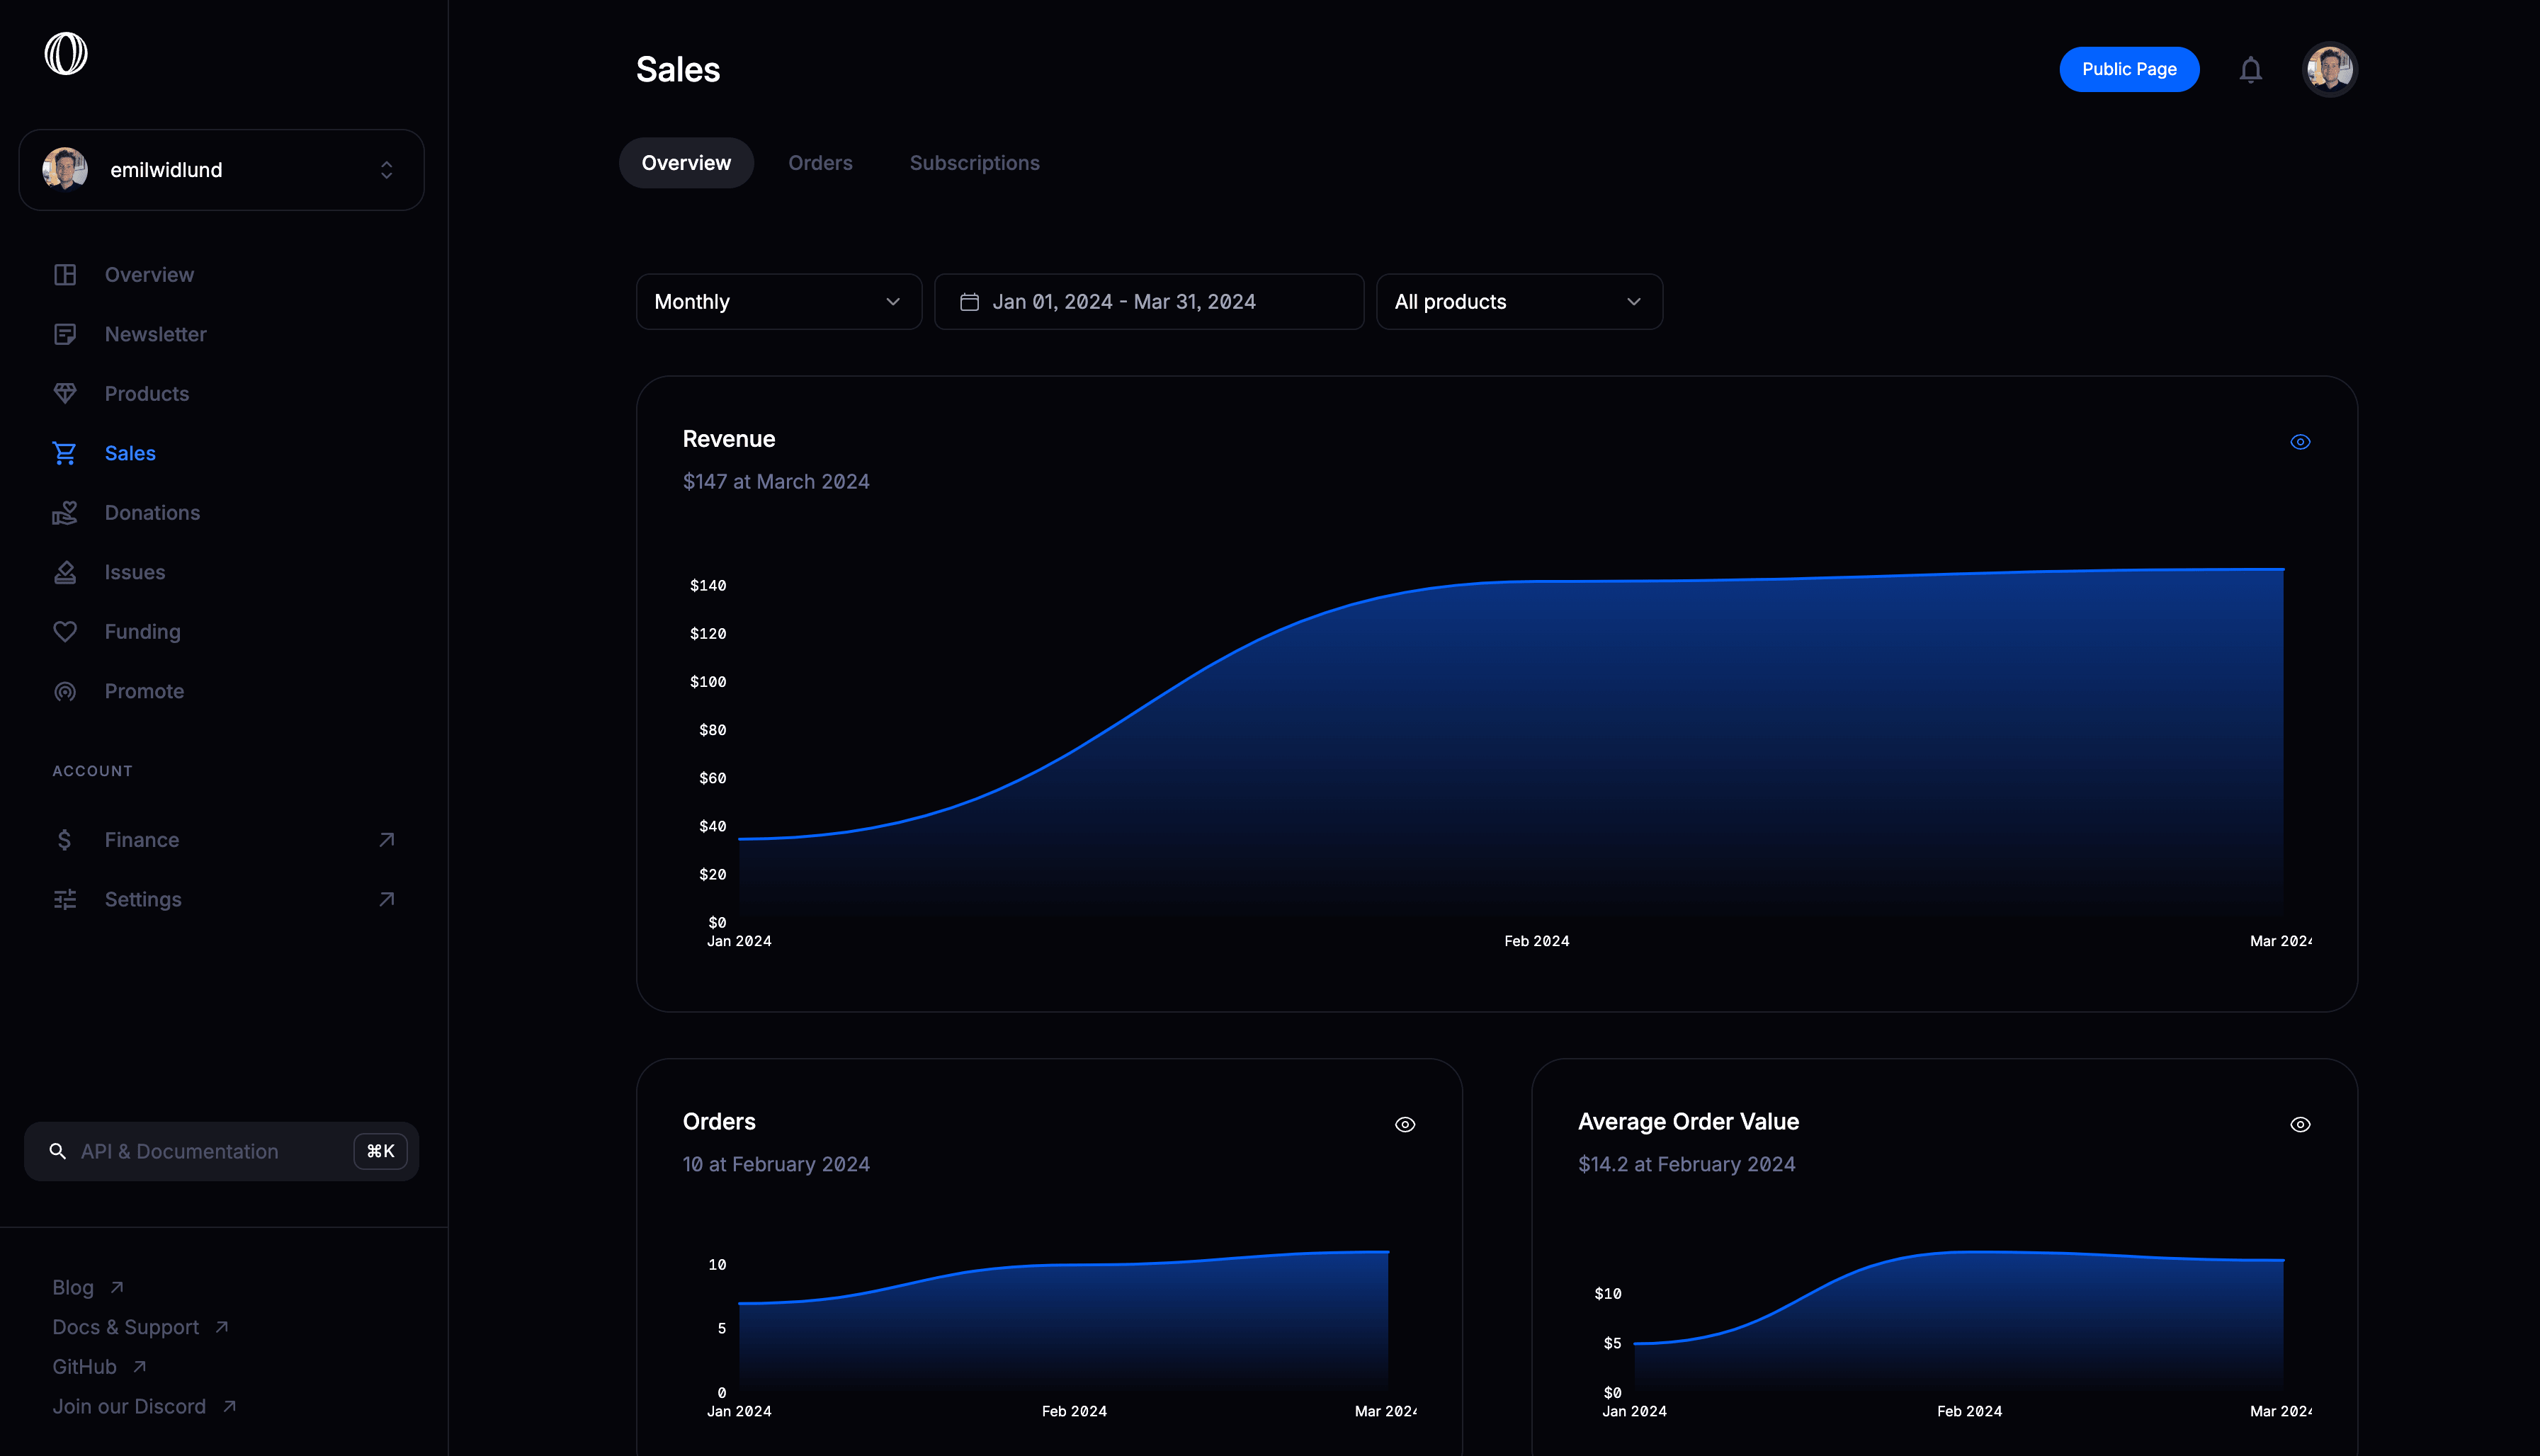Click the Public Page button
2540x1456 pixels.
[x=2129, y=69]
